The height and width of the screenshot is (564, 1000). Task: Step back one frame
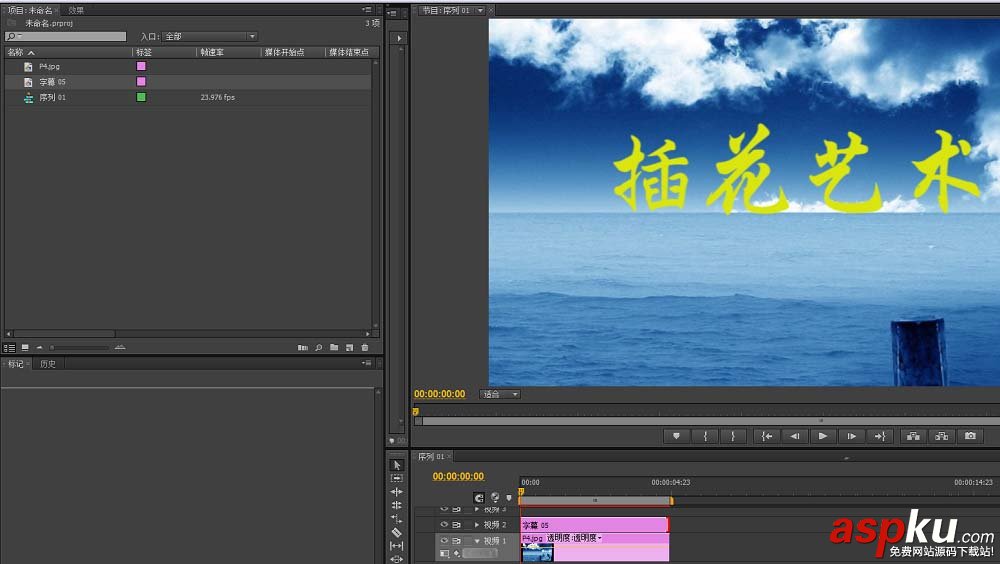(795, 436)
